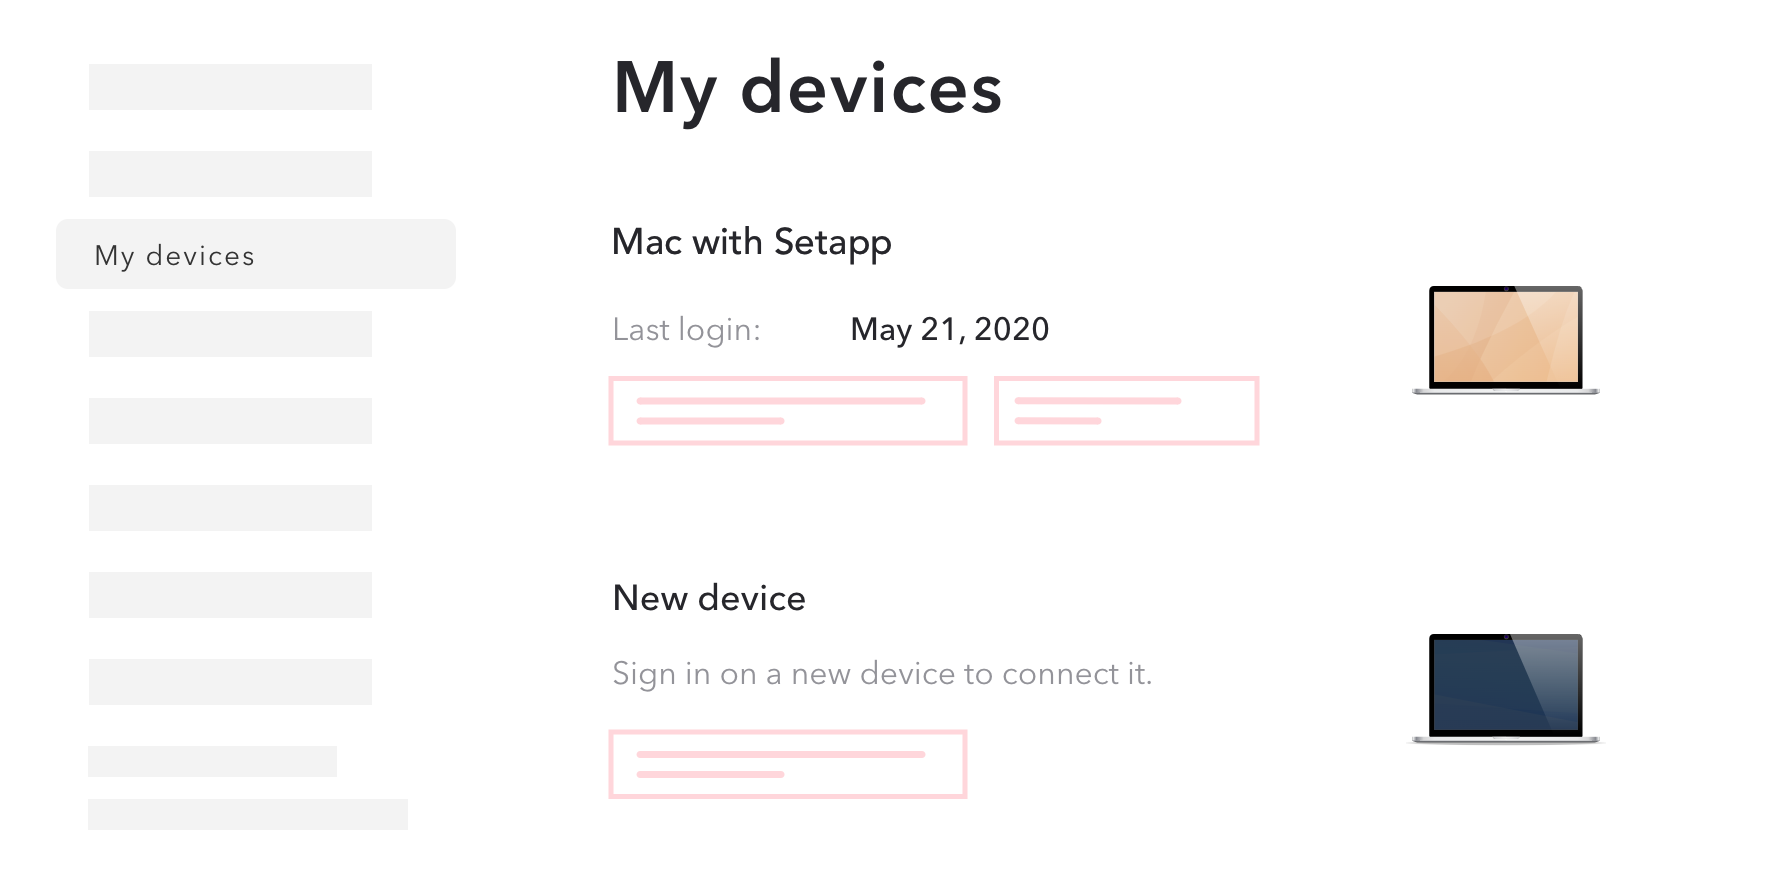Click the large My devices page title

807,90
